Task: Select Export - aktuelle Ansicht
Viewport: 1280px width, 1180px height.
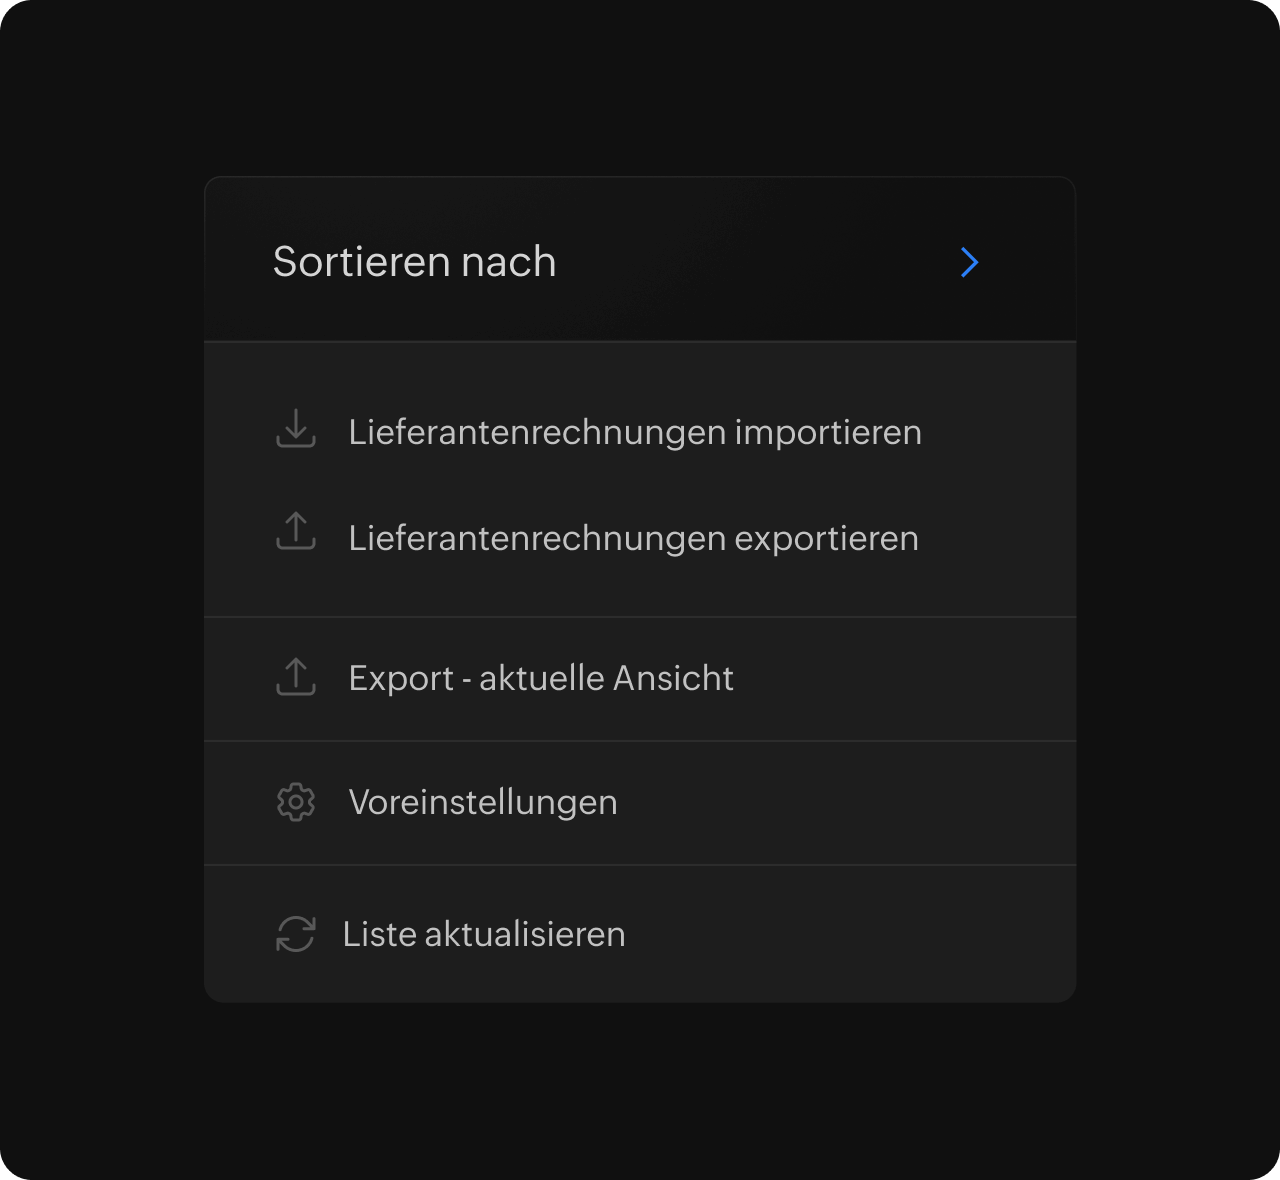Action: (x=540, y=677)
